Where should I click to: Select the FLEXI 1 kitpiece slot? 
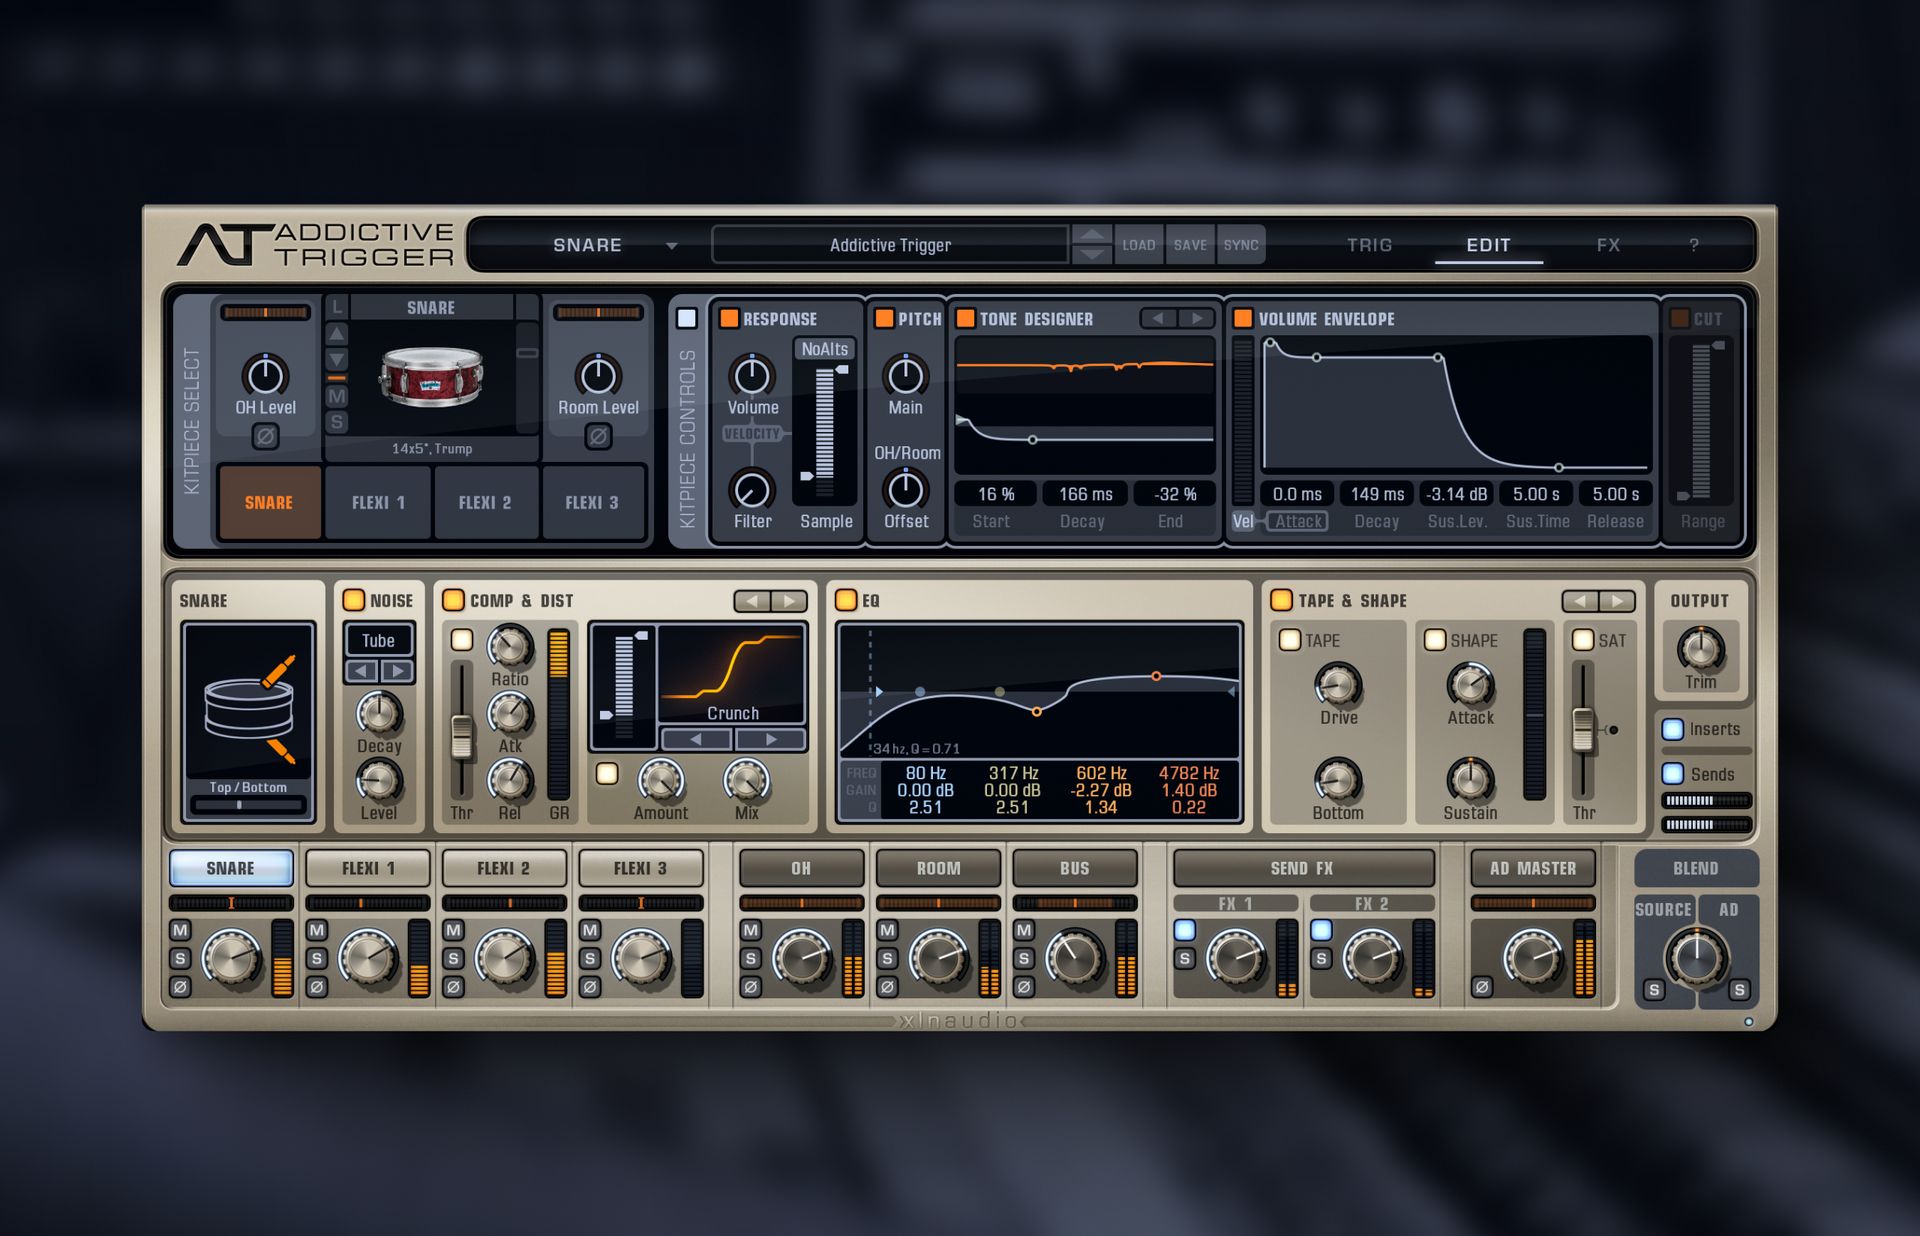(378, 502)
